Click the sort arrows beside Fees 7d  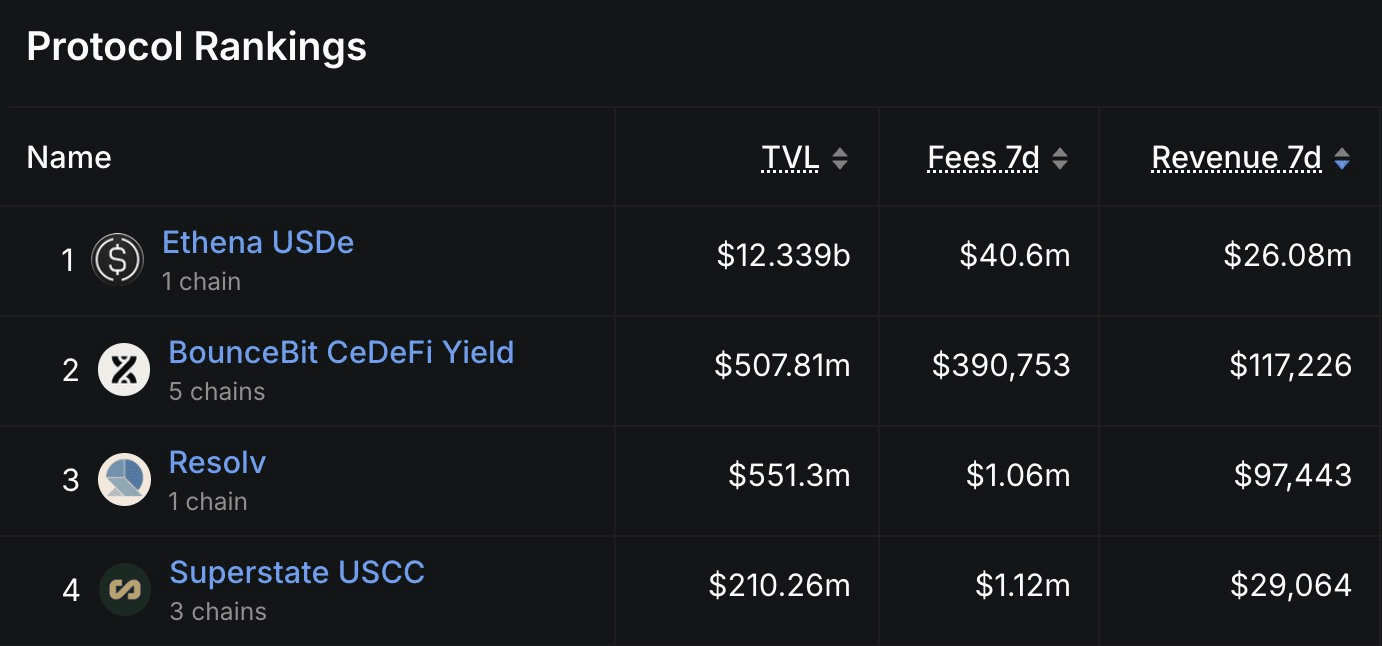1060,158
